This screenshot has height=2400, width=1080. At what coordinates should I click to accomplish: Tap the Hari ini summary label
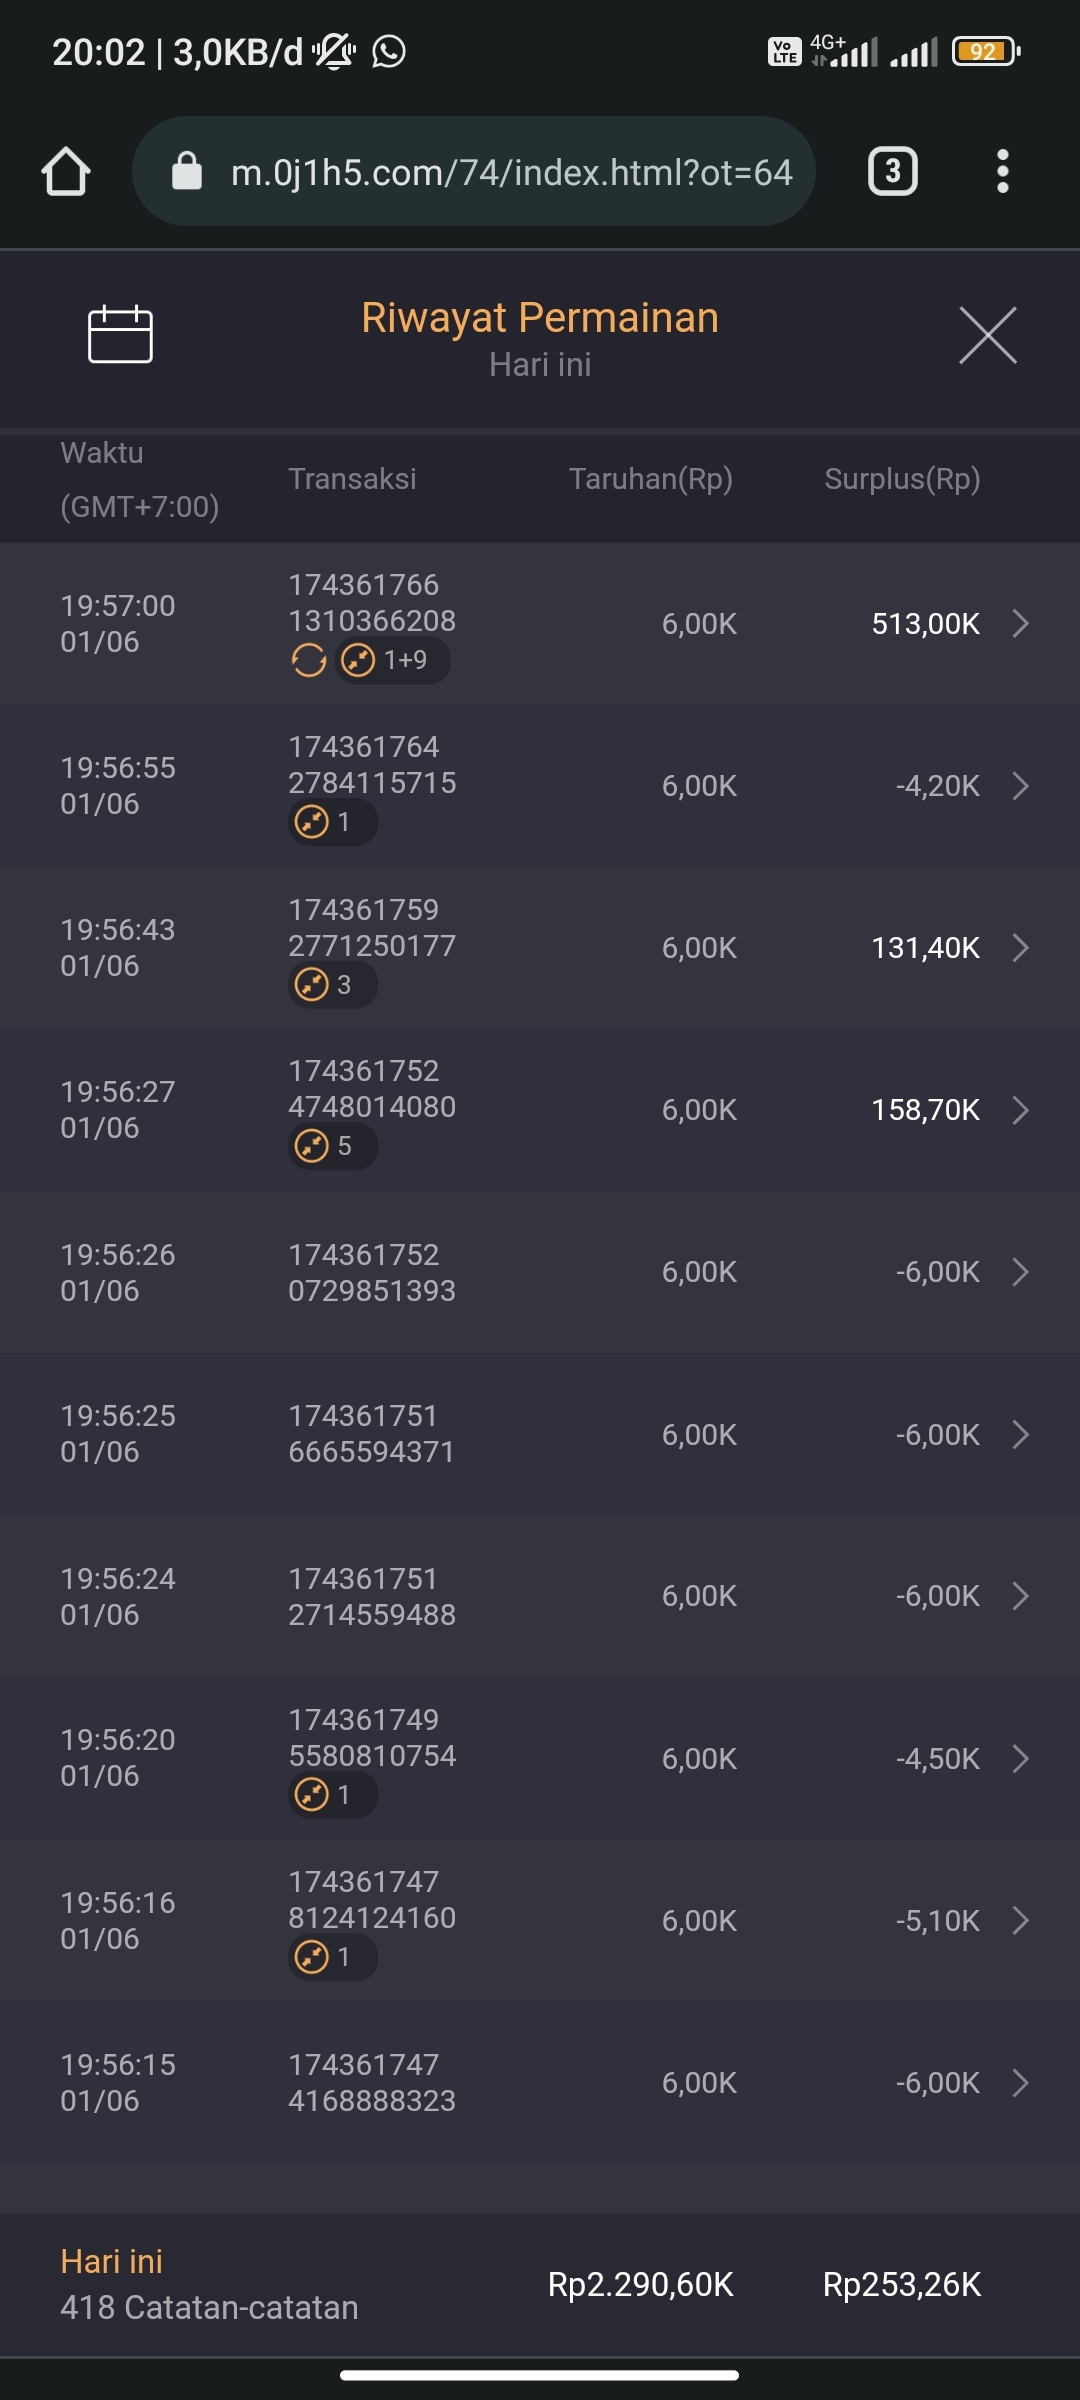point(111,2262)
